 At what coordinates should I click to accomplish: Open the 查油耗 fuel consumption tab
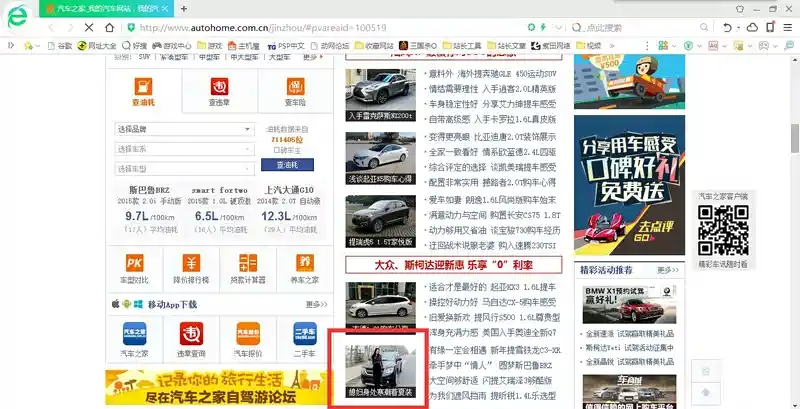pos(143,91)
